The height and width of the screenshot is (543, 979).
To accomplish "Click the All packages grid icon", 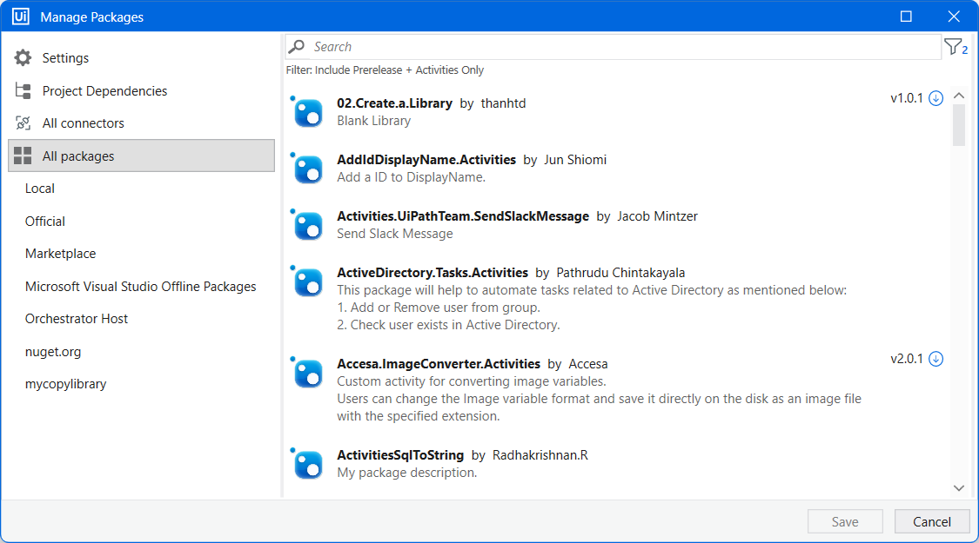I will tap(22, 156).
